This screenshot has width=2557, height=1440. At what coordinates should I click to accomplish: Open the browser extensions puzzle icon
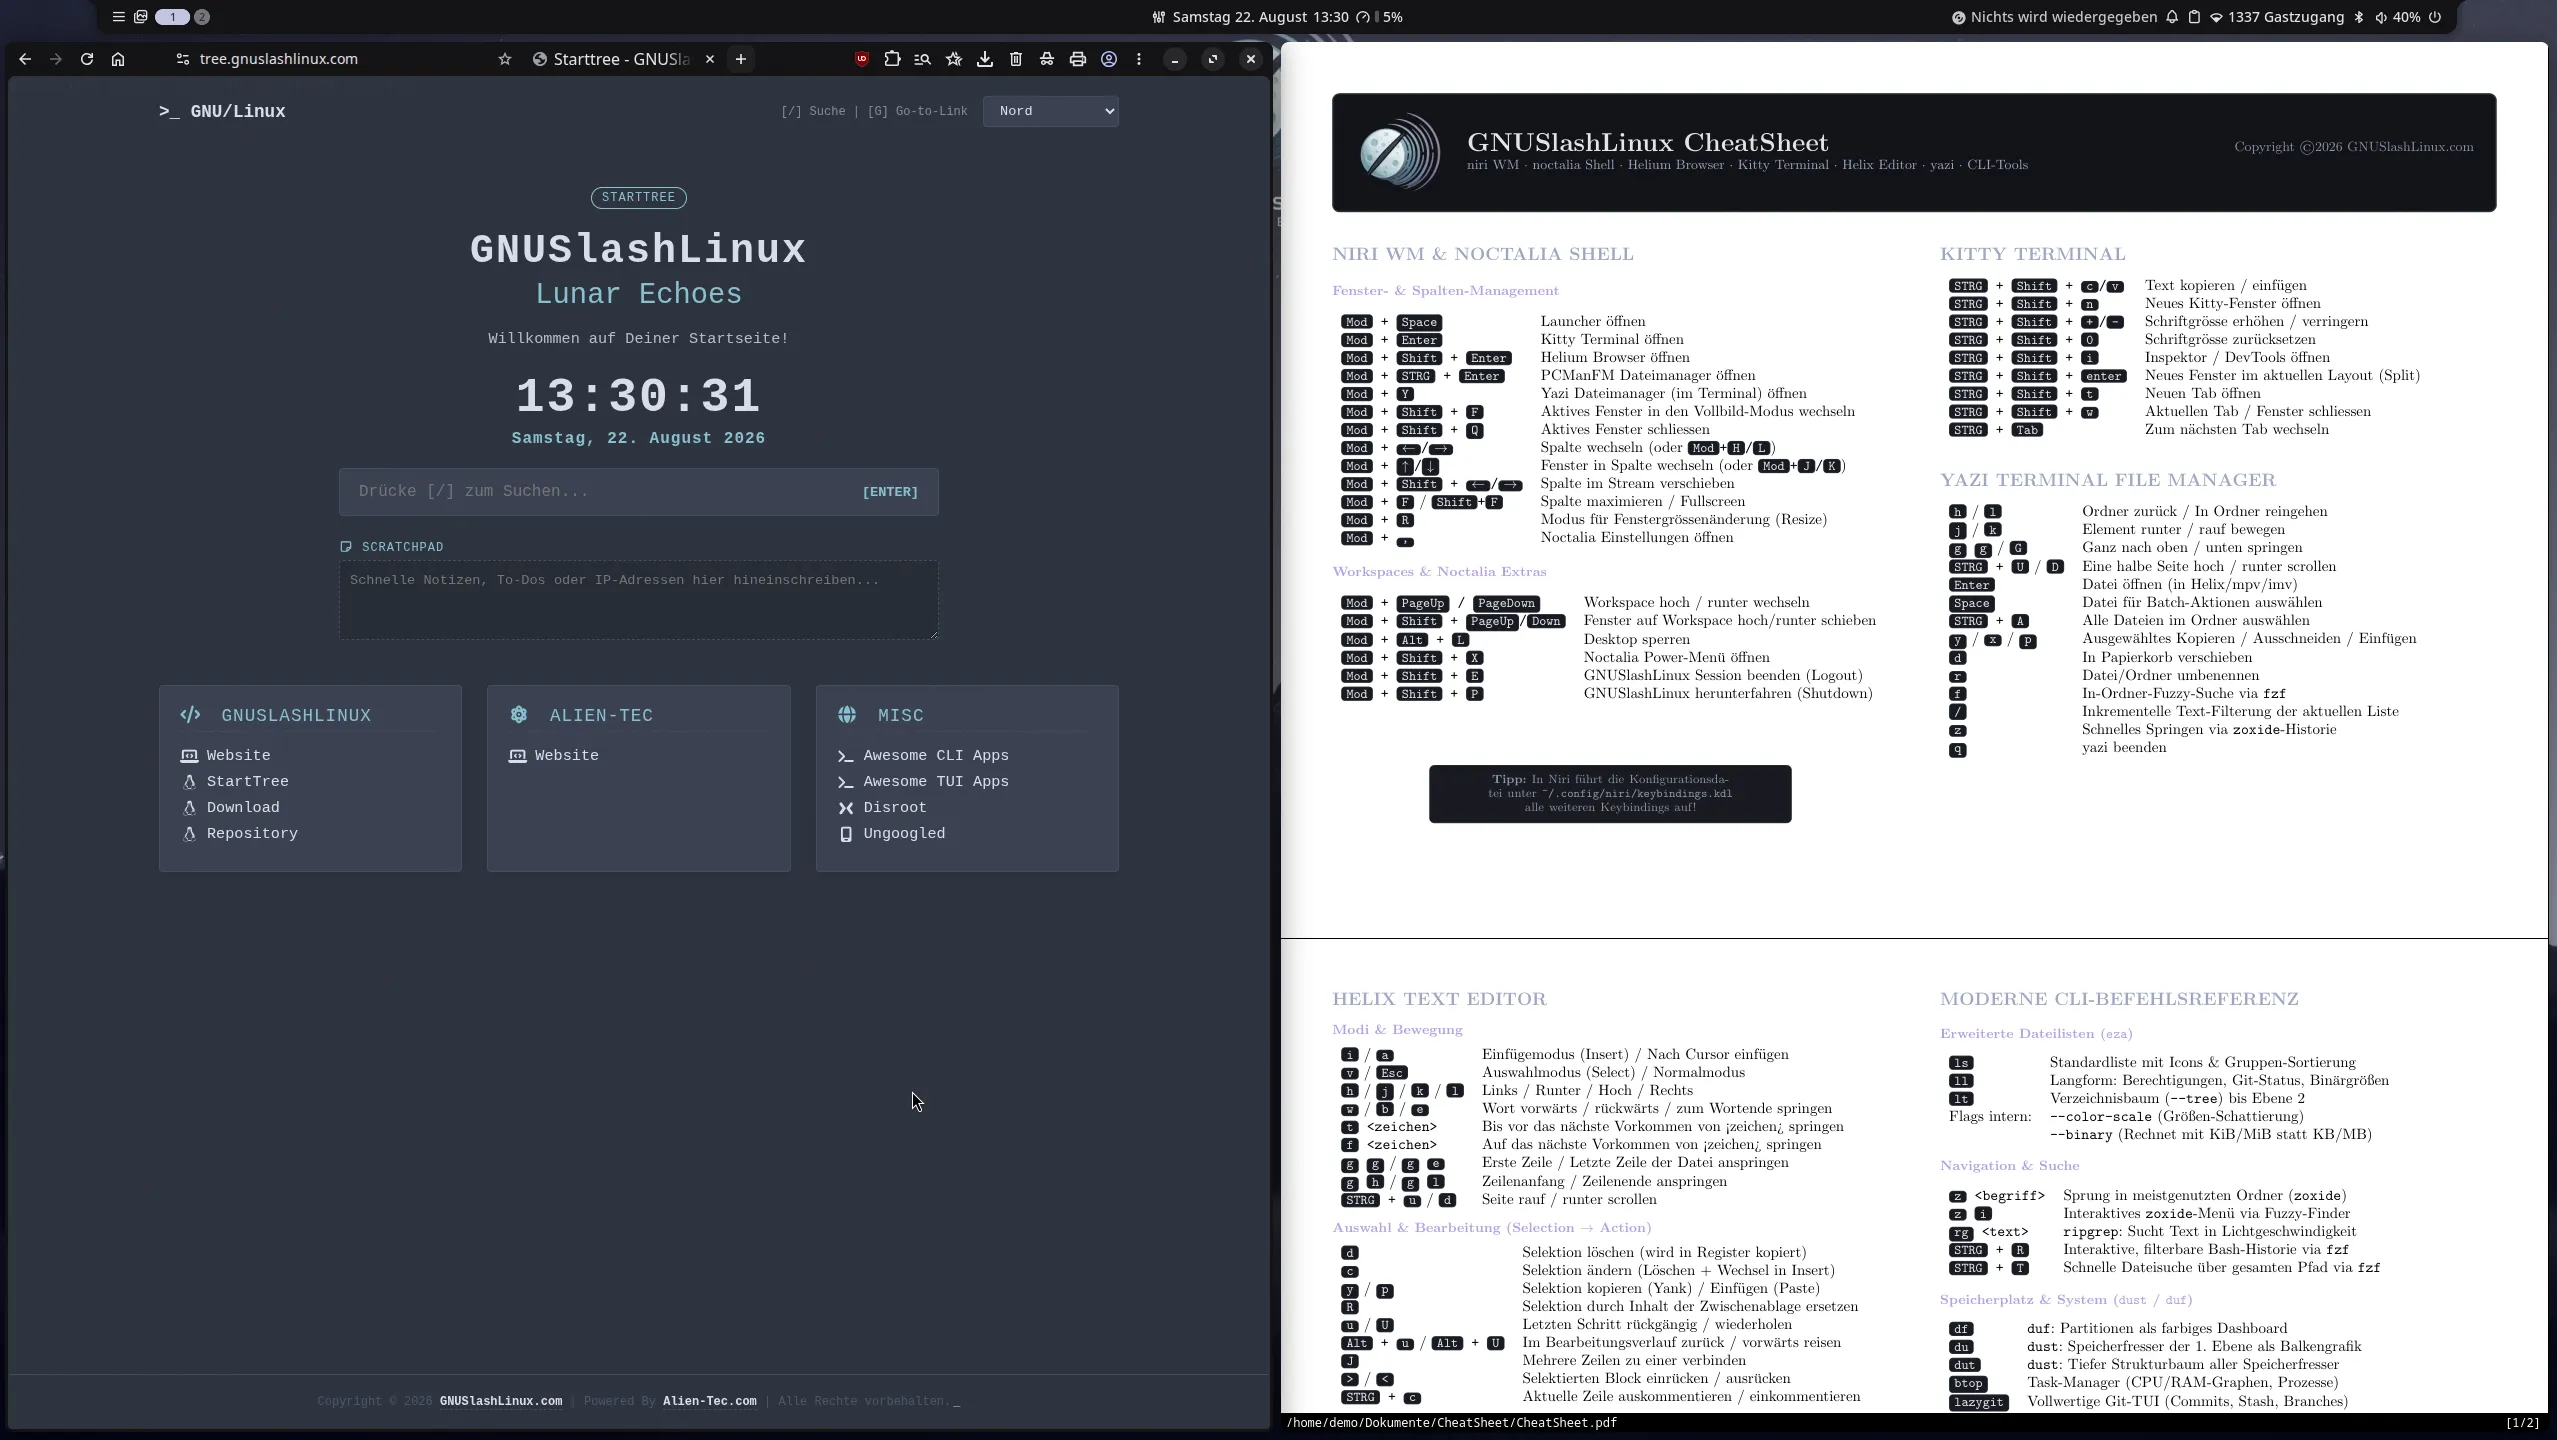pos(892,59)
